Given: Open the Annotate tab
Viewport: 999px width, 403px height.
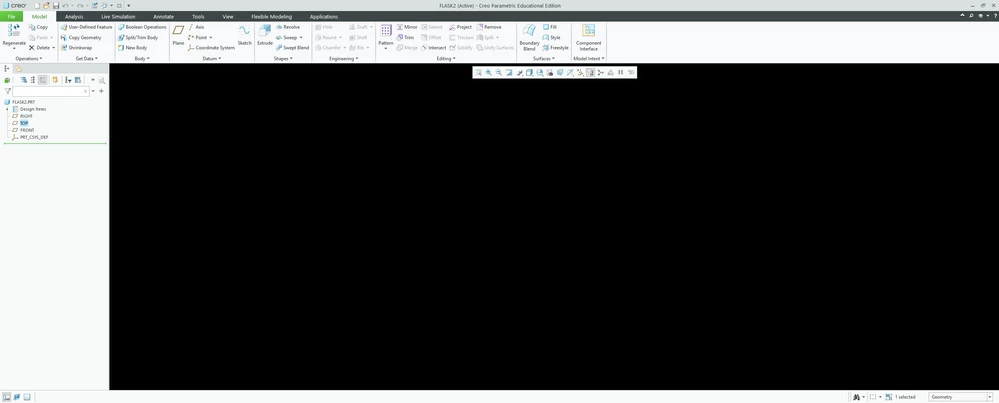Looking at the screenshot, I should tap(164, 17).
